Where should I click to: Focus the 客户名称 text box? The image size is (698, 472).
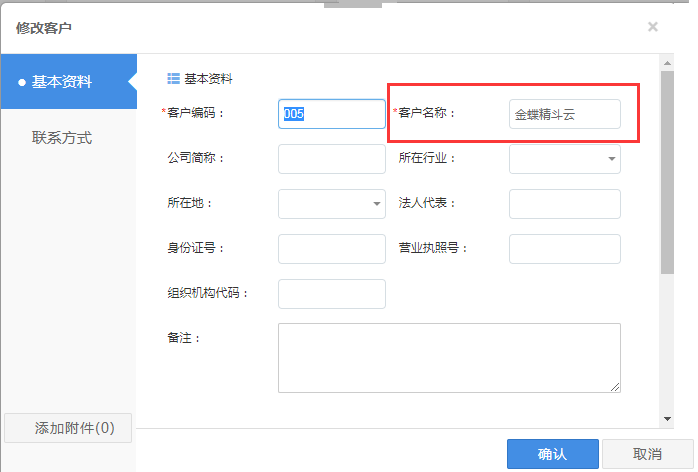click(x=564, y=114)
